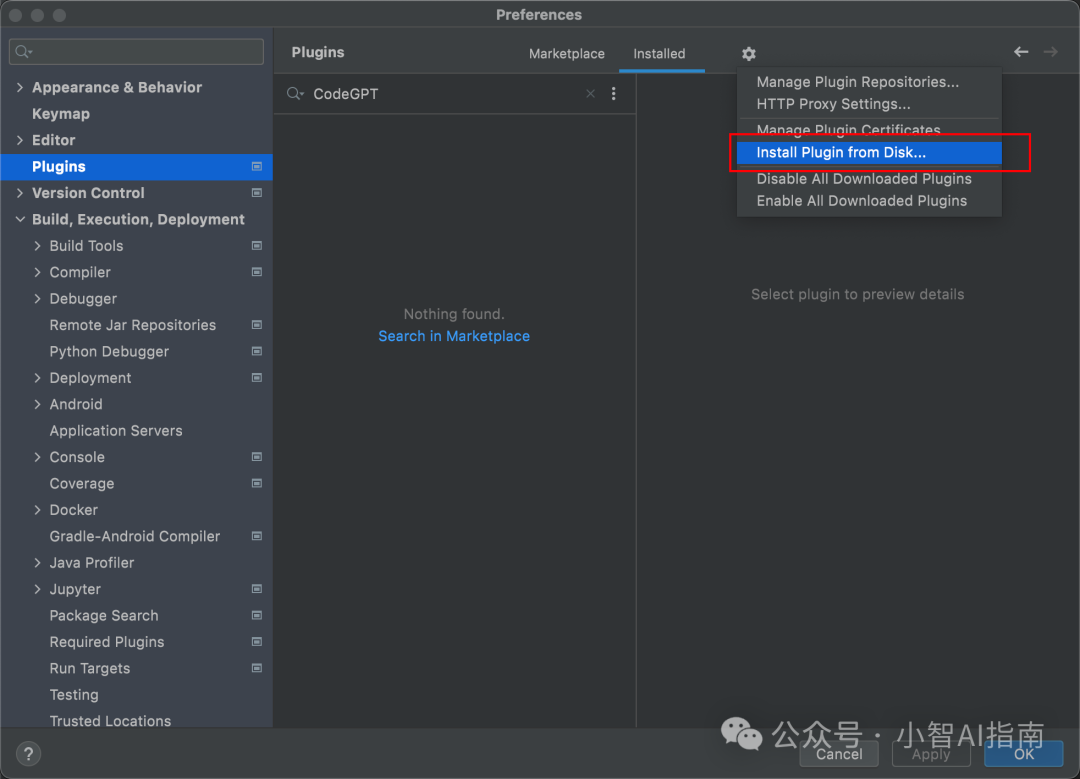Click the gear icon in Plugins header
The image size is (1080, 779).
coord(749,54)
